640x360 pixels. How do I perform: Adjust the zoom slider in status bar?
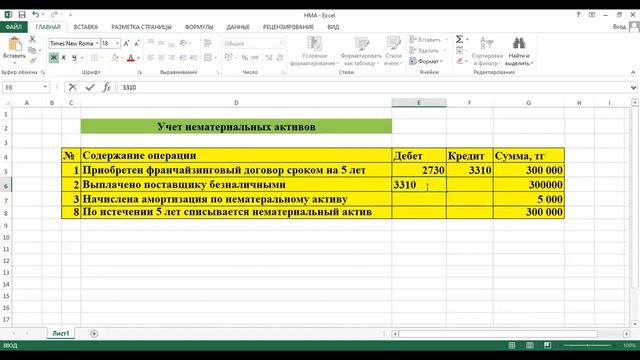588,346
